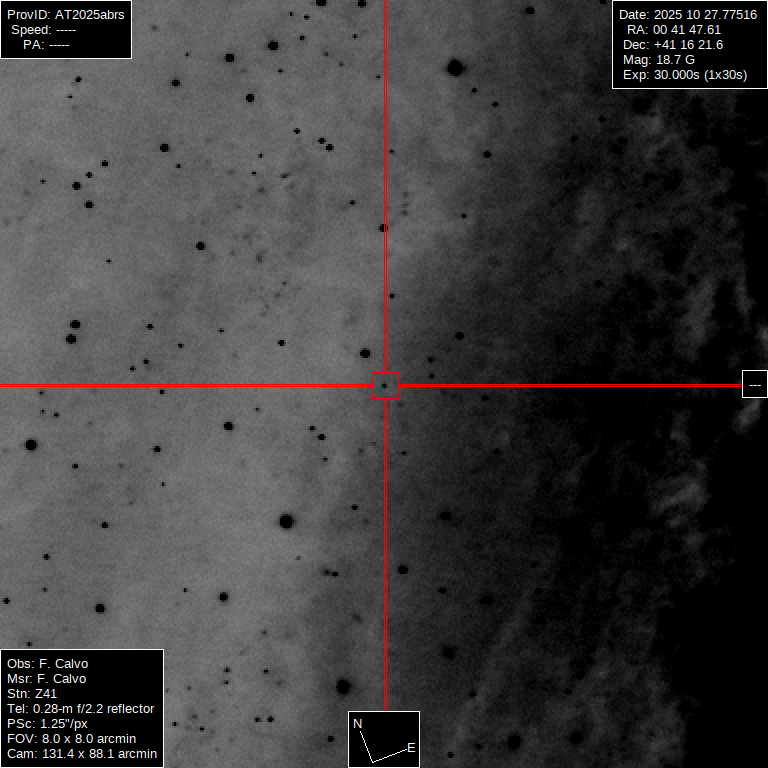Image resolution: width=768 pixels, height=768 pixels.
Task: Click the '---' marker at right edge
Action: 754,384
